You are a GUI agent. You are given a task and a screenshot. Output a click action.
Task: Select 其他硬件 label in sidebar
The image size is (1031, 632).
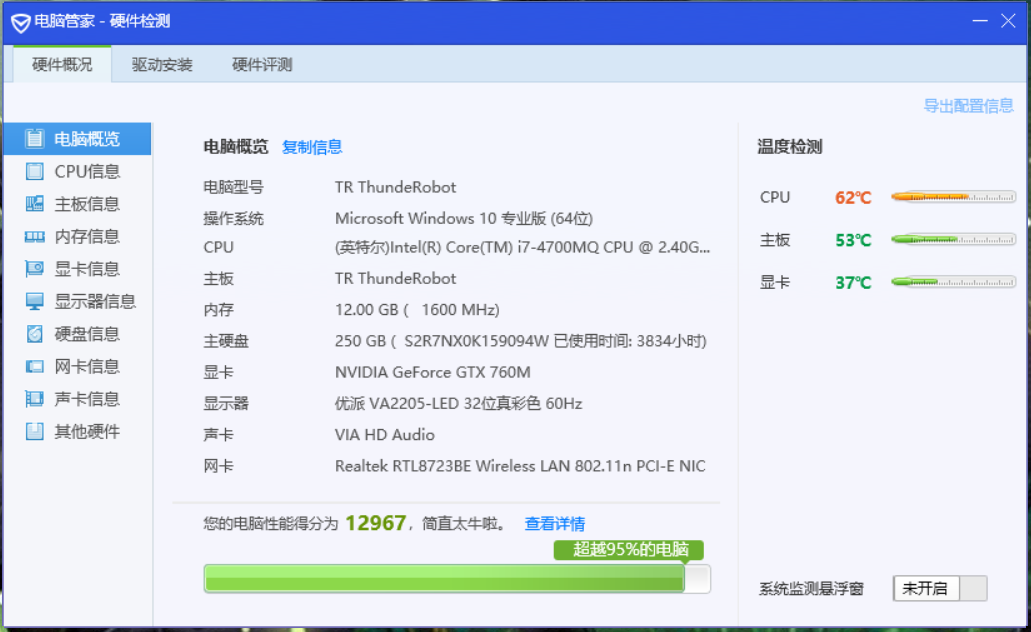click(87, 431)
